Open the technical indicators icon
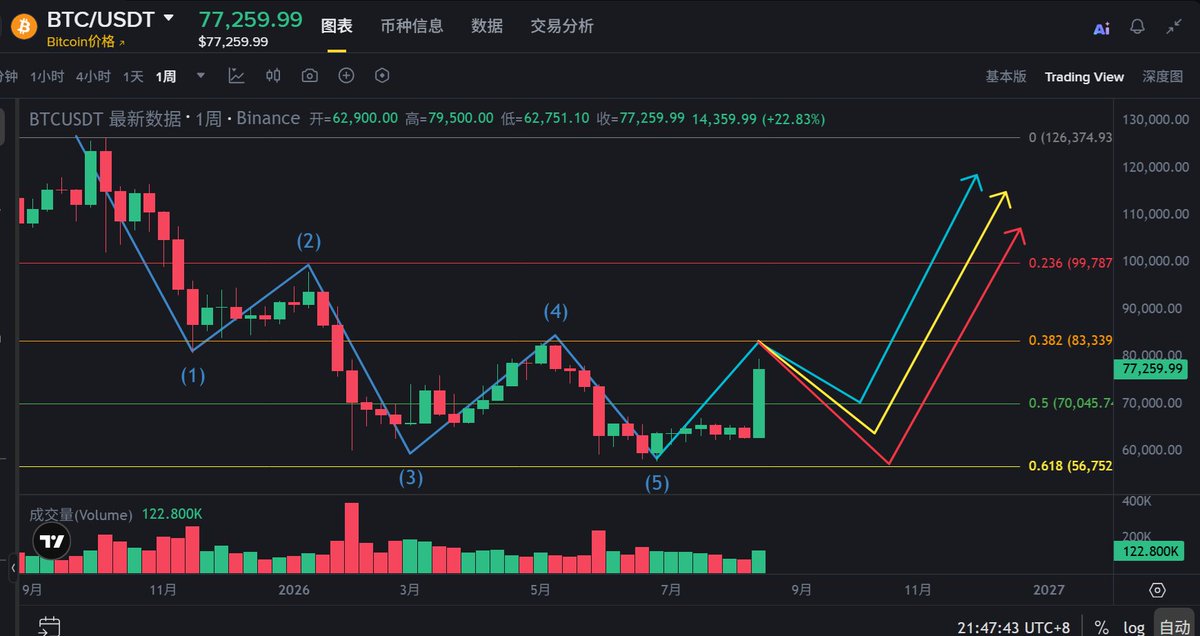This screenshot has width=1200, height=636. pyautogui.click(x=236, y=75)
